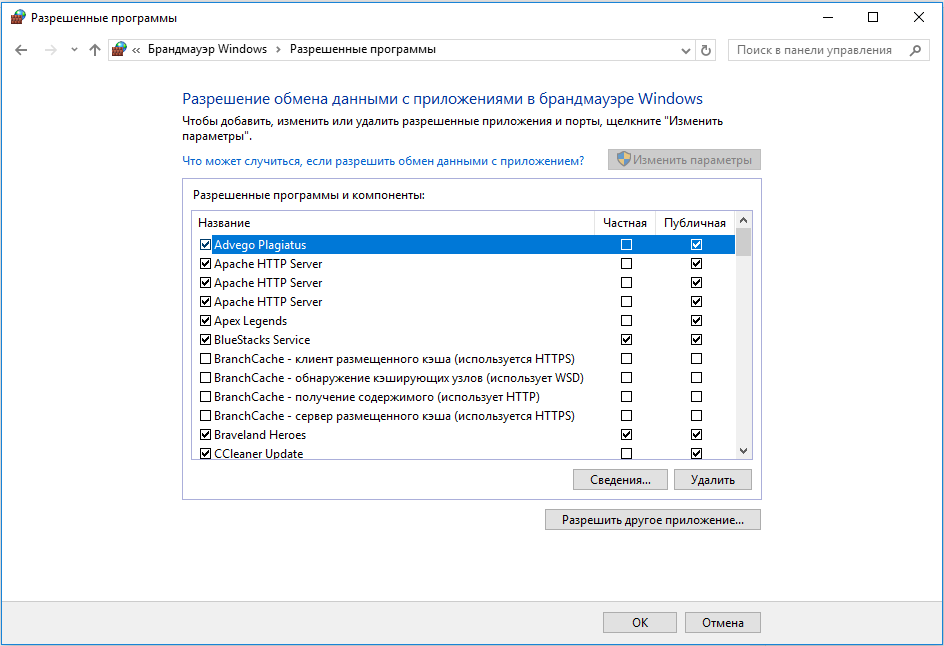Image resolution: width=944 pixels, height=646 pixels.
Task: Toggle Apex Legends private checkbox
Action: (626, 320)
